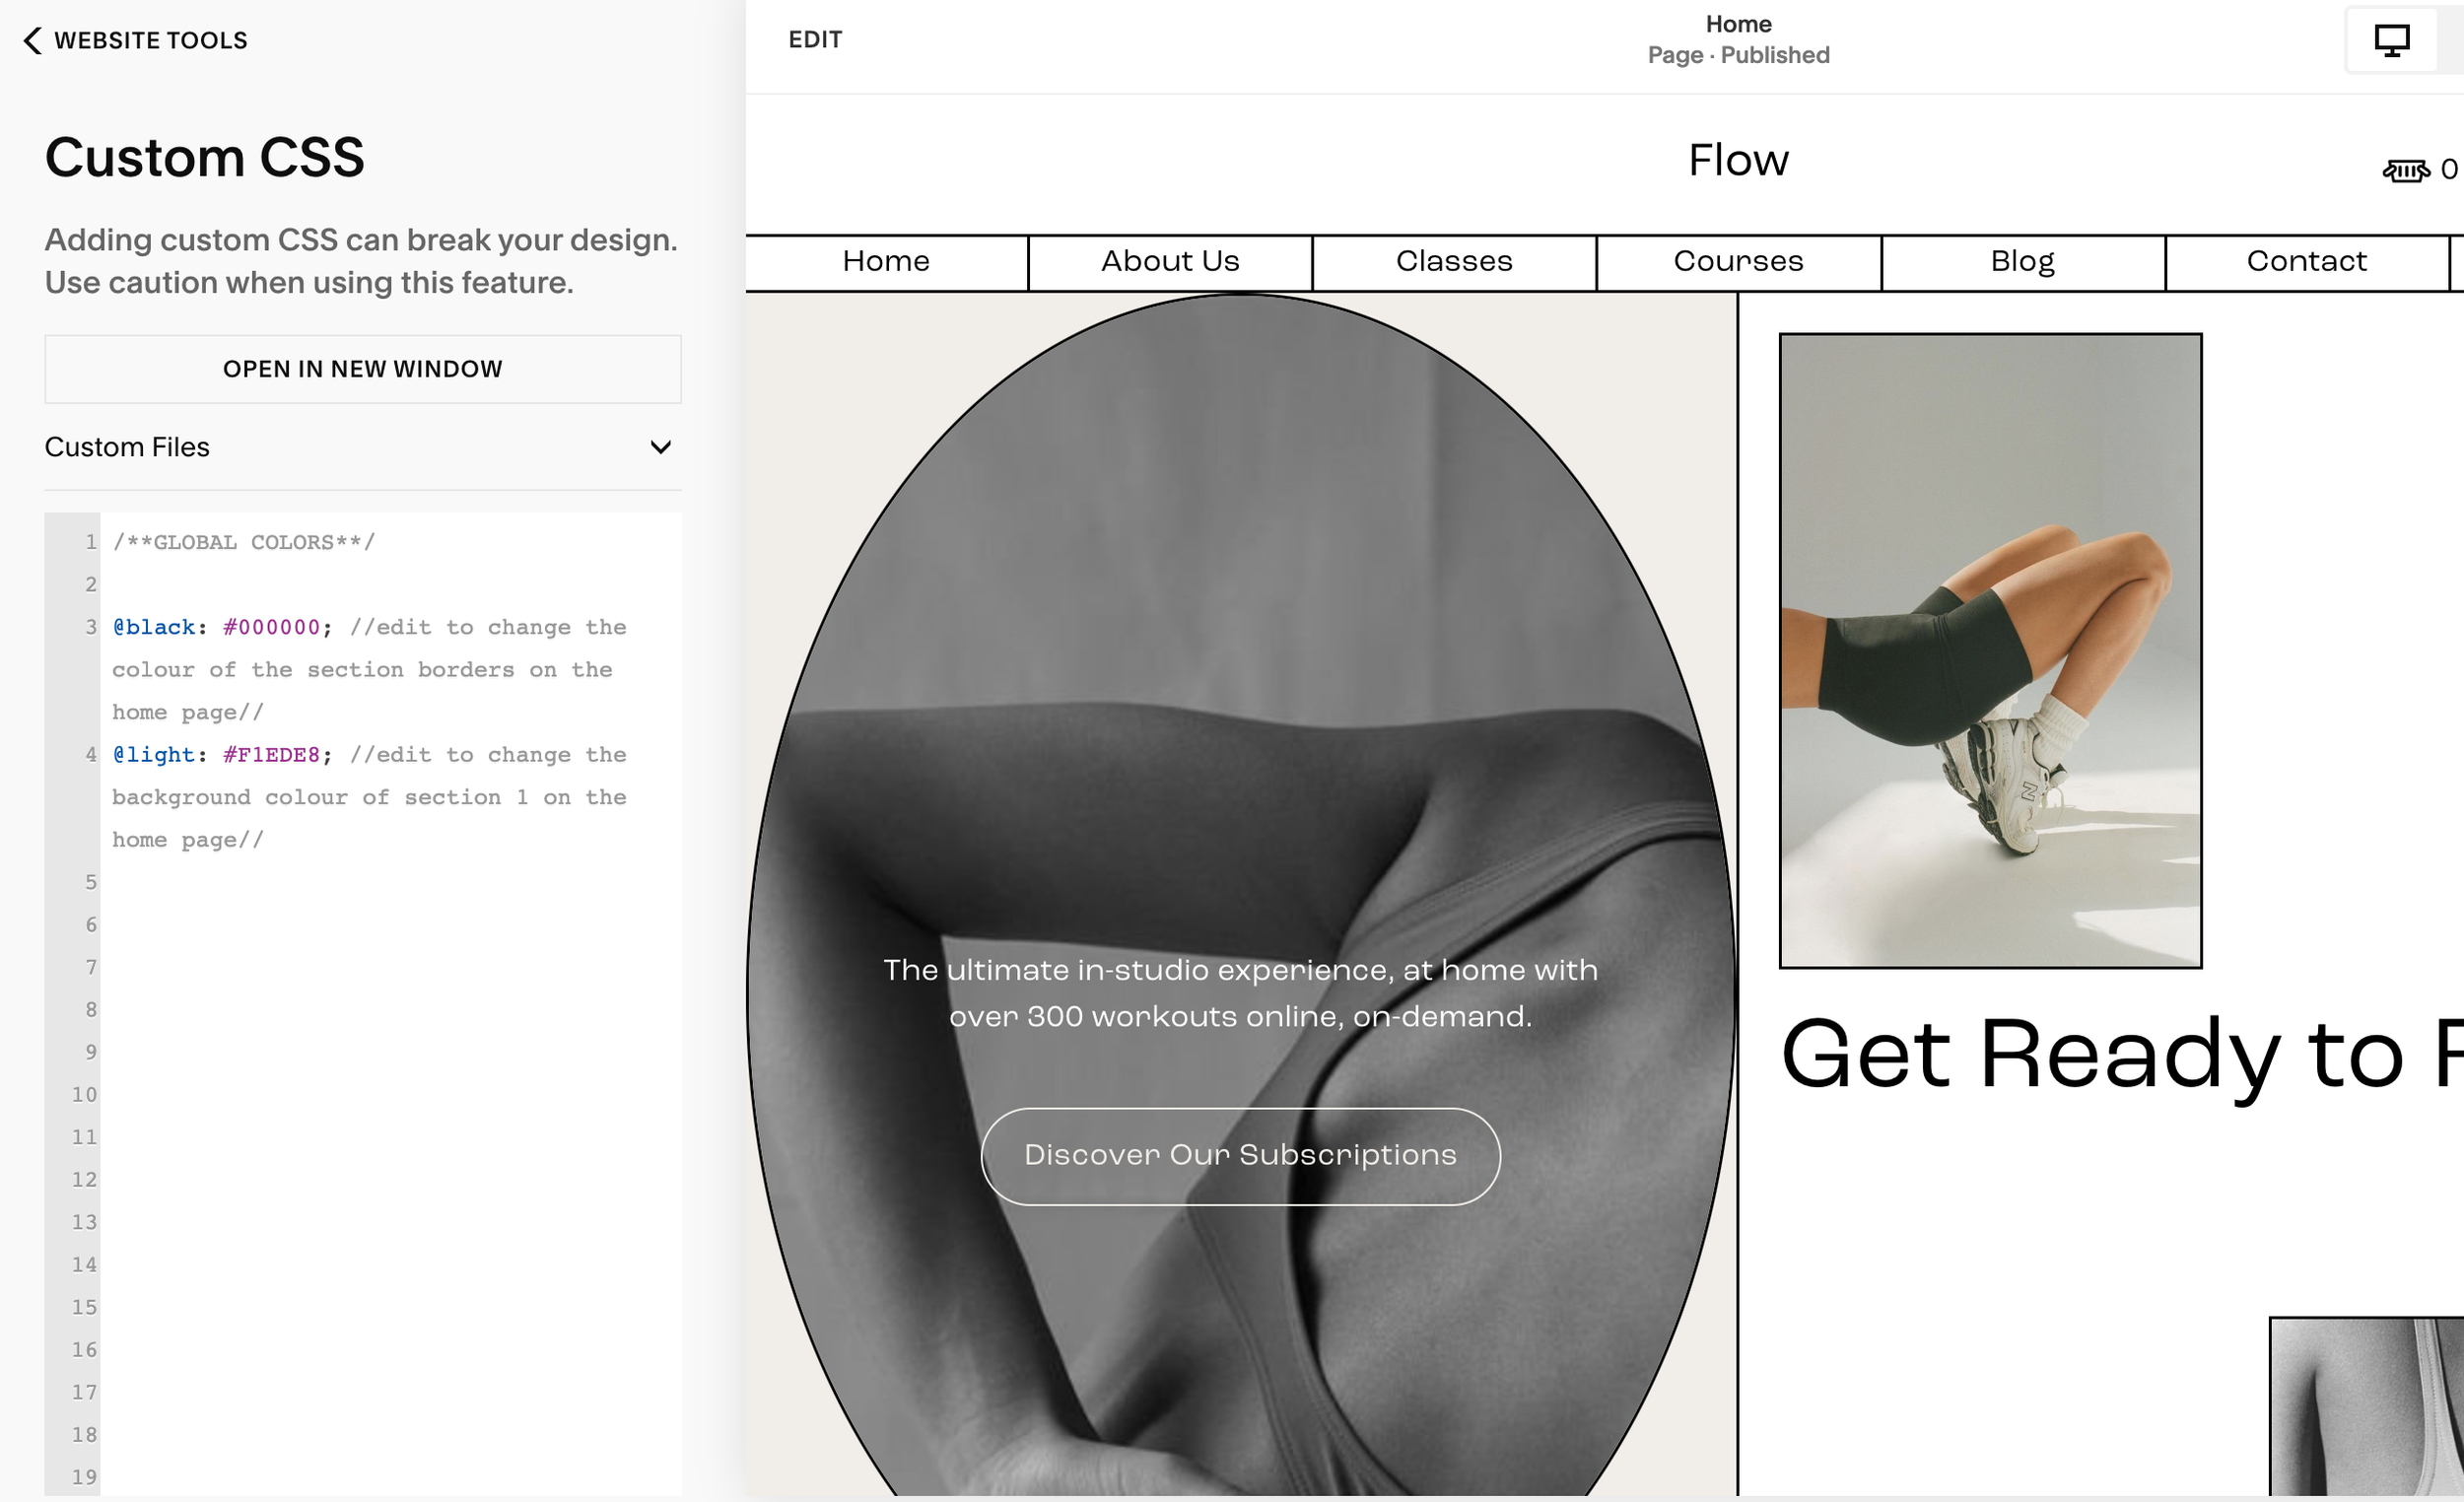Click the 'Adding custom CSS' warning text

click(x=361, y=261)
